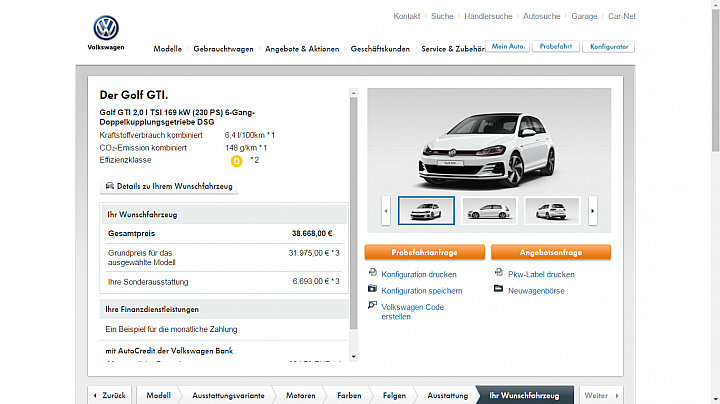Click the folder icon beside Konfiguration speichern
The width and height of the screenshot is (720, 404).
coord(372,289)
